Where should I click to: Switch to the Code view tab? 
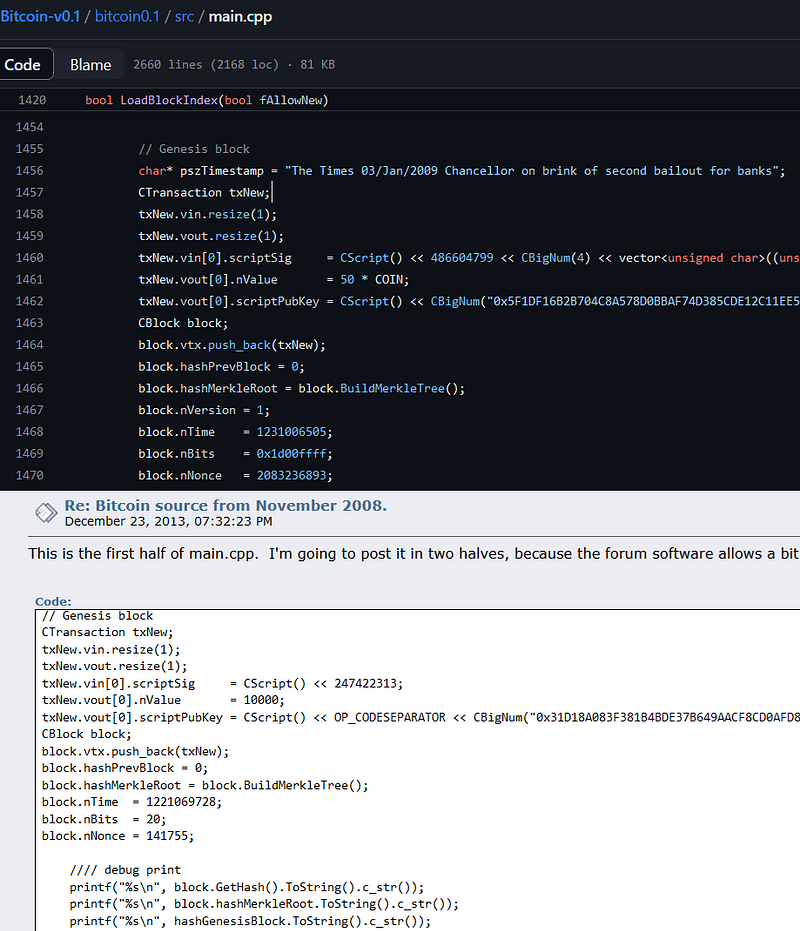point(22,65)
